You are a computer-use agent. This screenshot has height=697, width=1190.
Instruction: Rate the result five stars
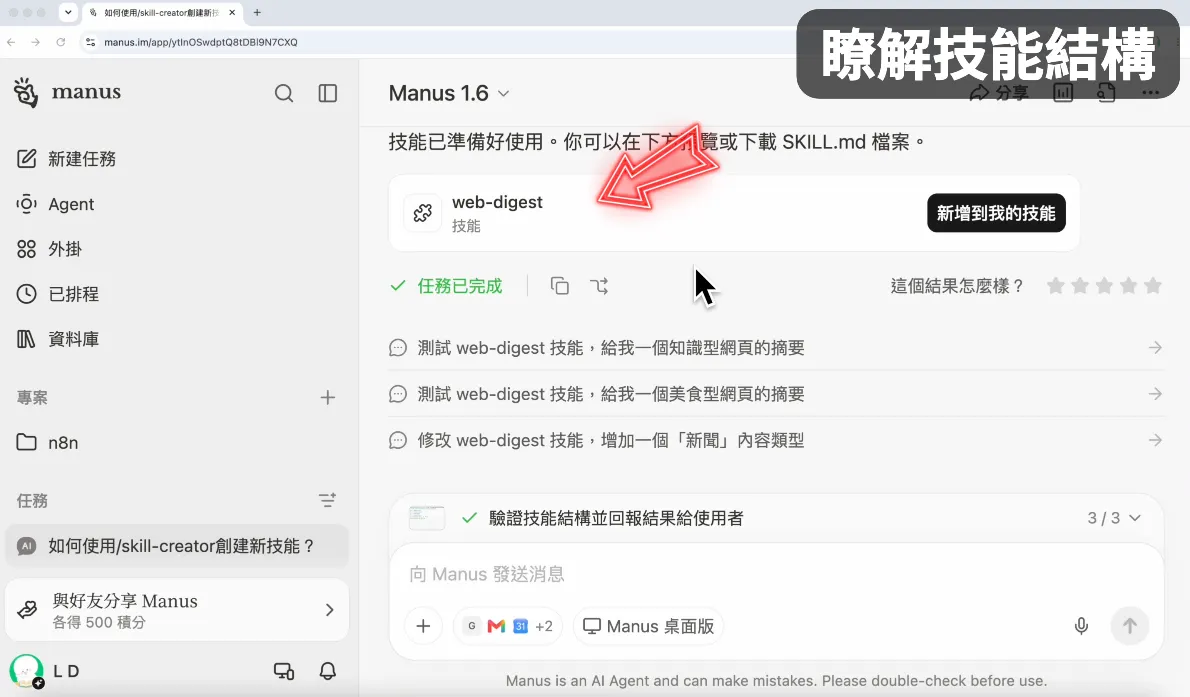(x=1153, y=286)
